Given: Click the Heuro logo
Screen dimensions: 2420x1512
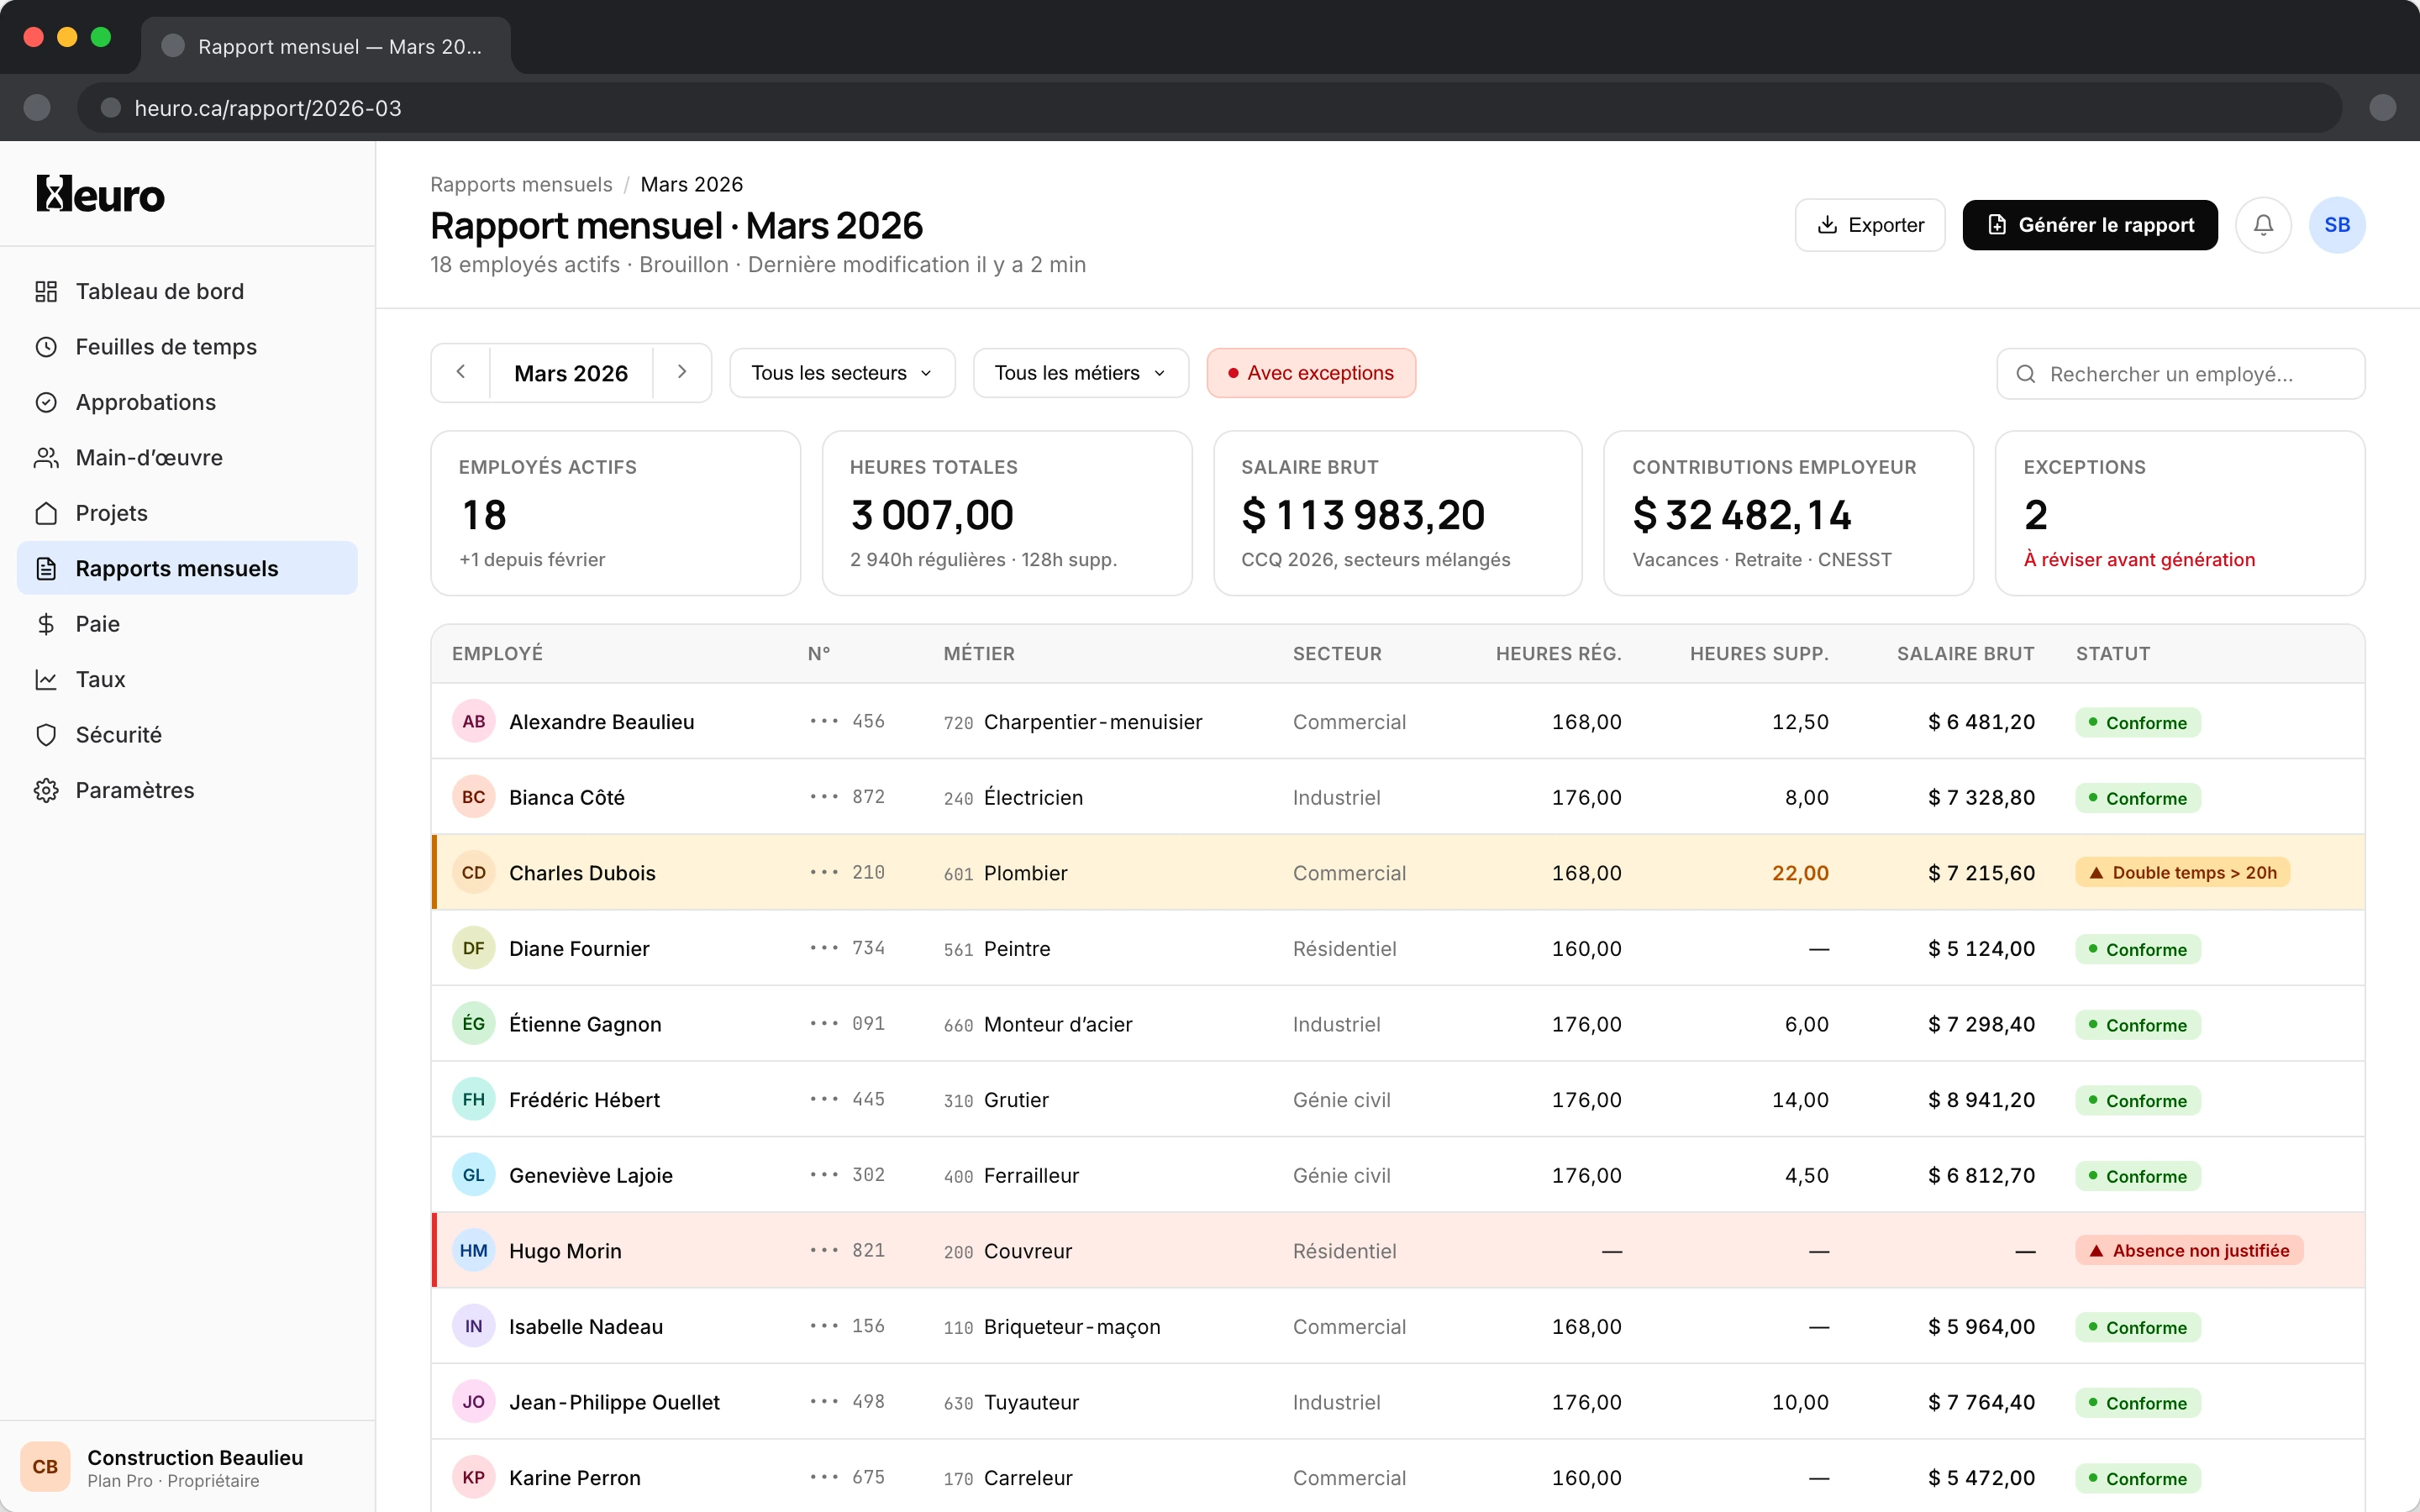Looking at the screenshot, I should coord(100,194).
